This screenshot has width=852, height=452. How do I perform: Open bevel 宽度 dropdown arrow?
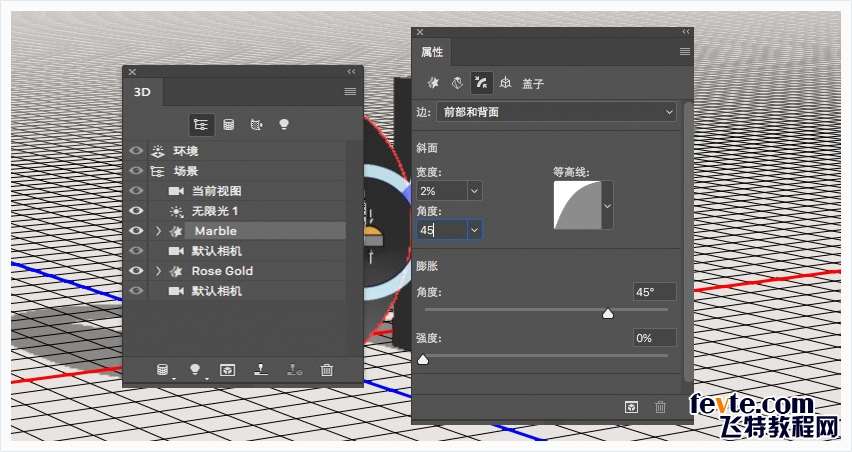click(474, 191)
